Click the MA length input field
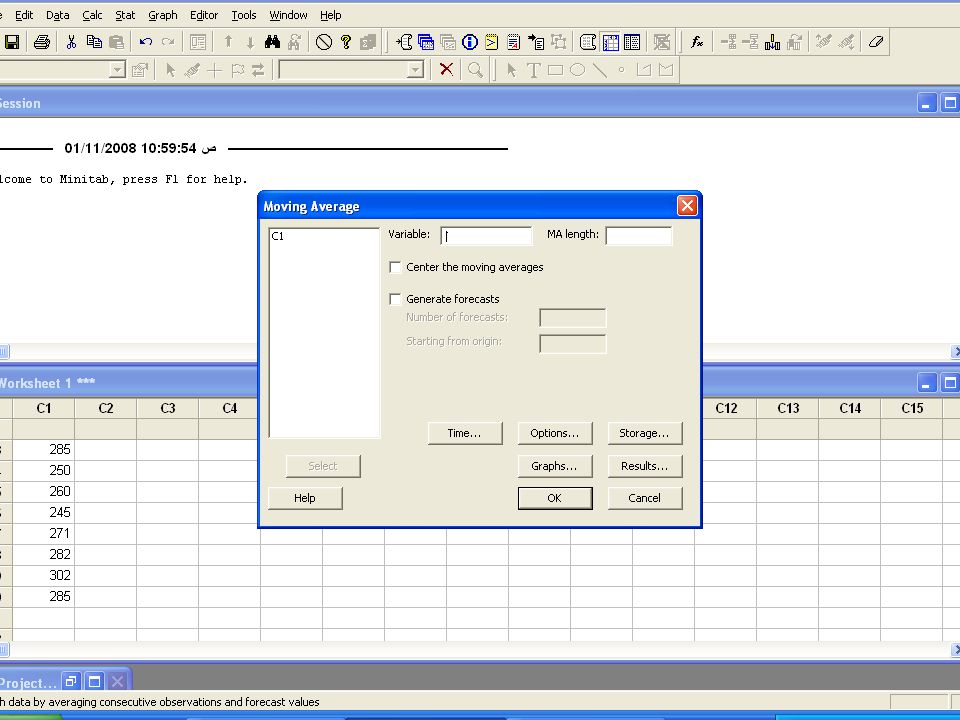Image resolution: width=960 pixels, height=720 pixels. pos(639,236)
